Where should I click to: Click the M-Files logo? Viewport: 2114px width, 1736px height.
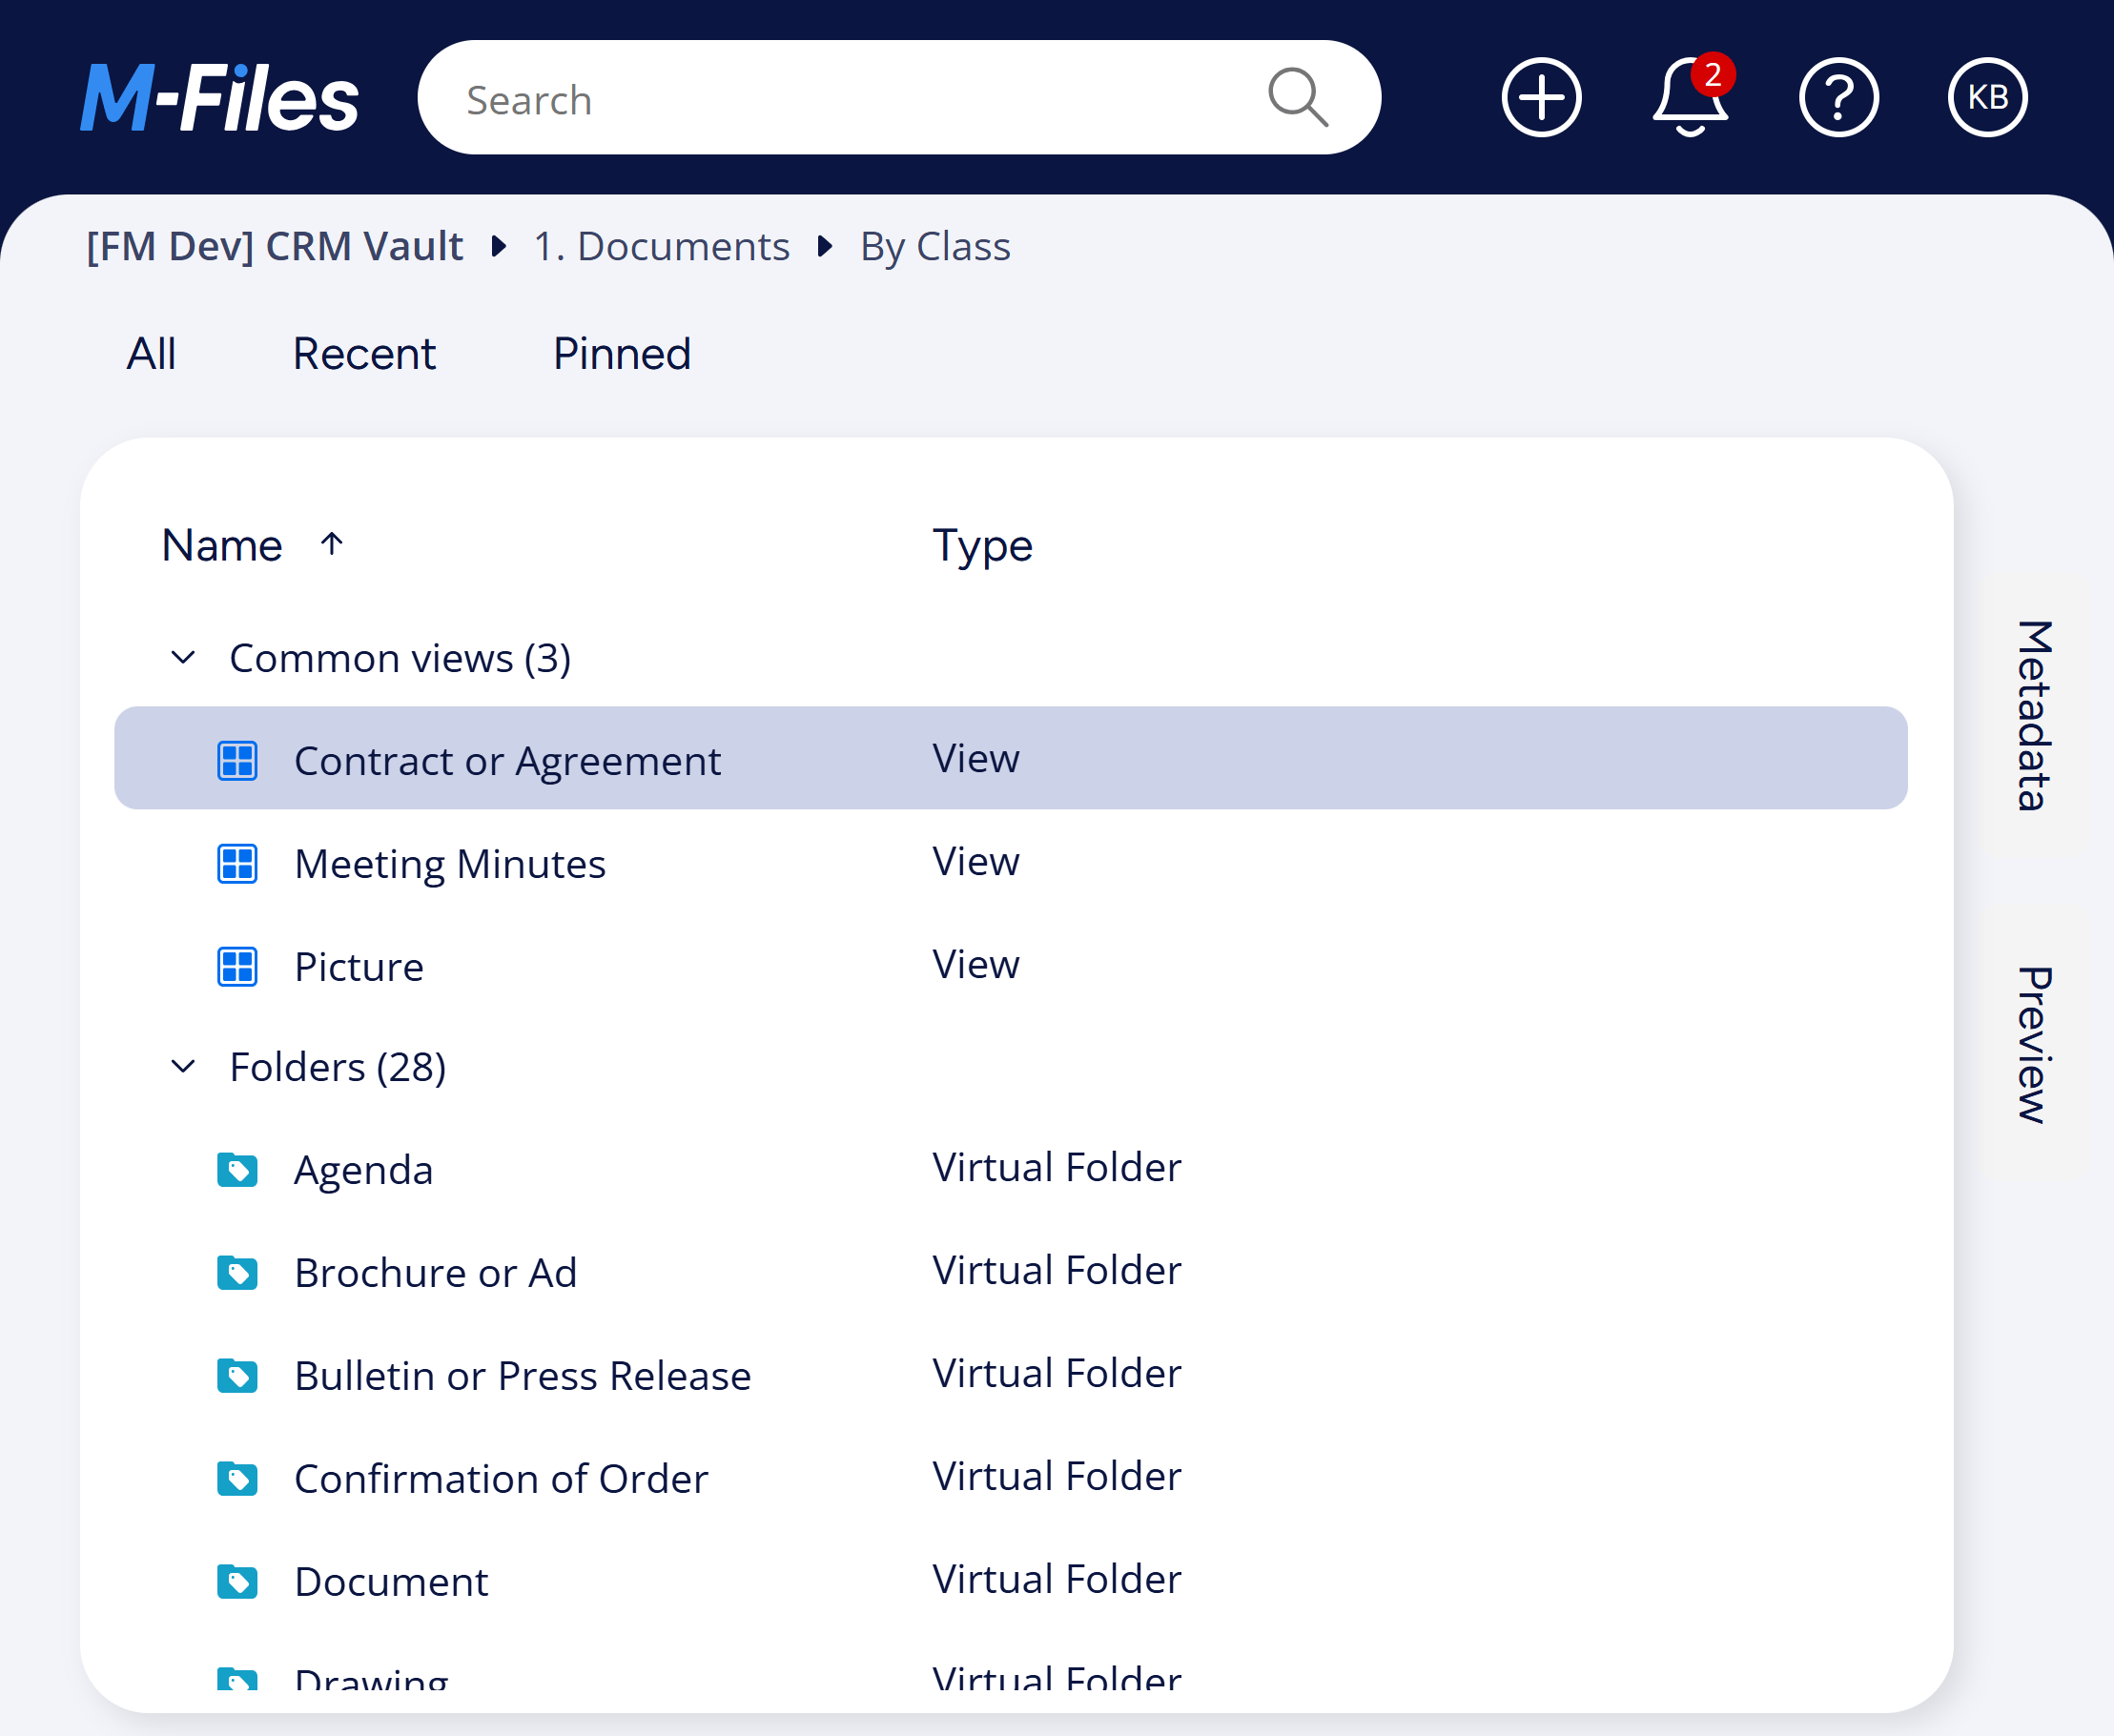[x=219, y=98]
